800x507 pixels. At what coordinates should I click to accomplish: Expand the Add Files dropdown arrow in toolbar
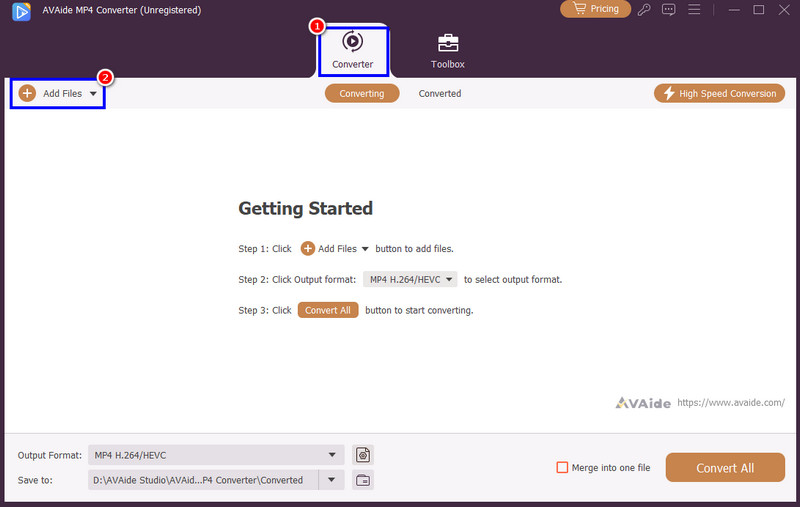click(93, 94)
